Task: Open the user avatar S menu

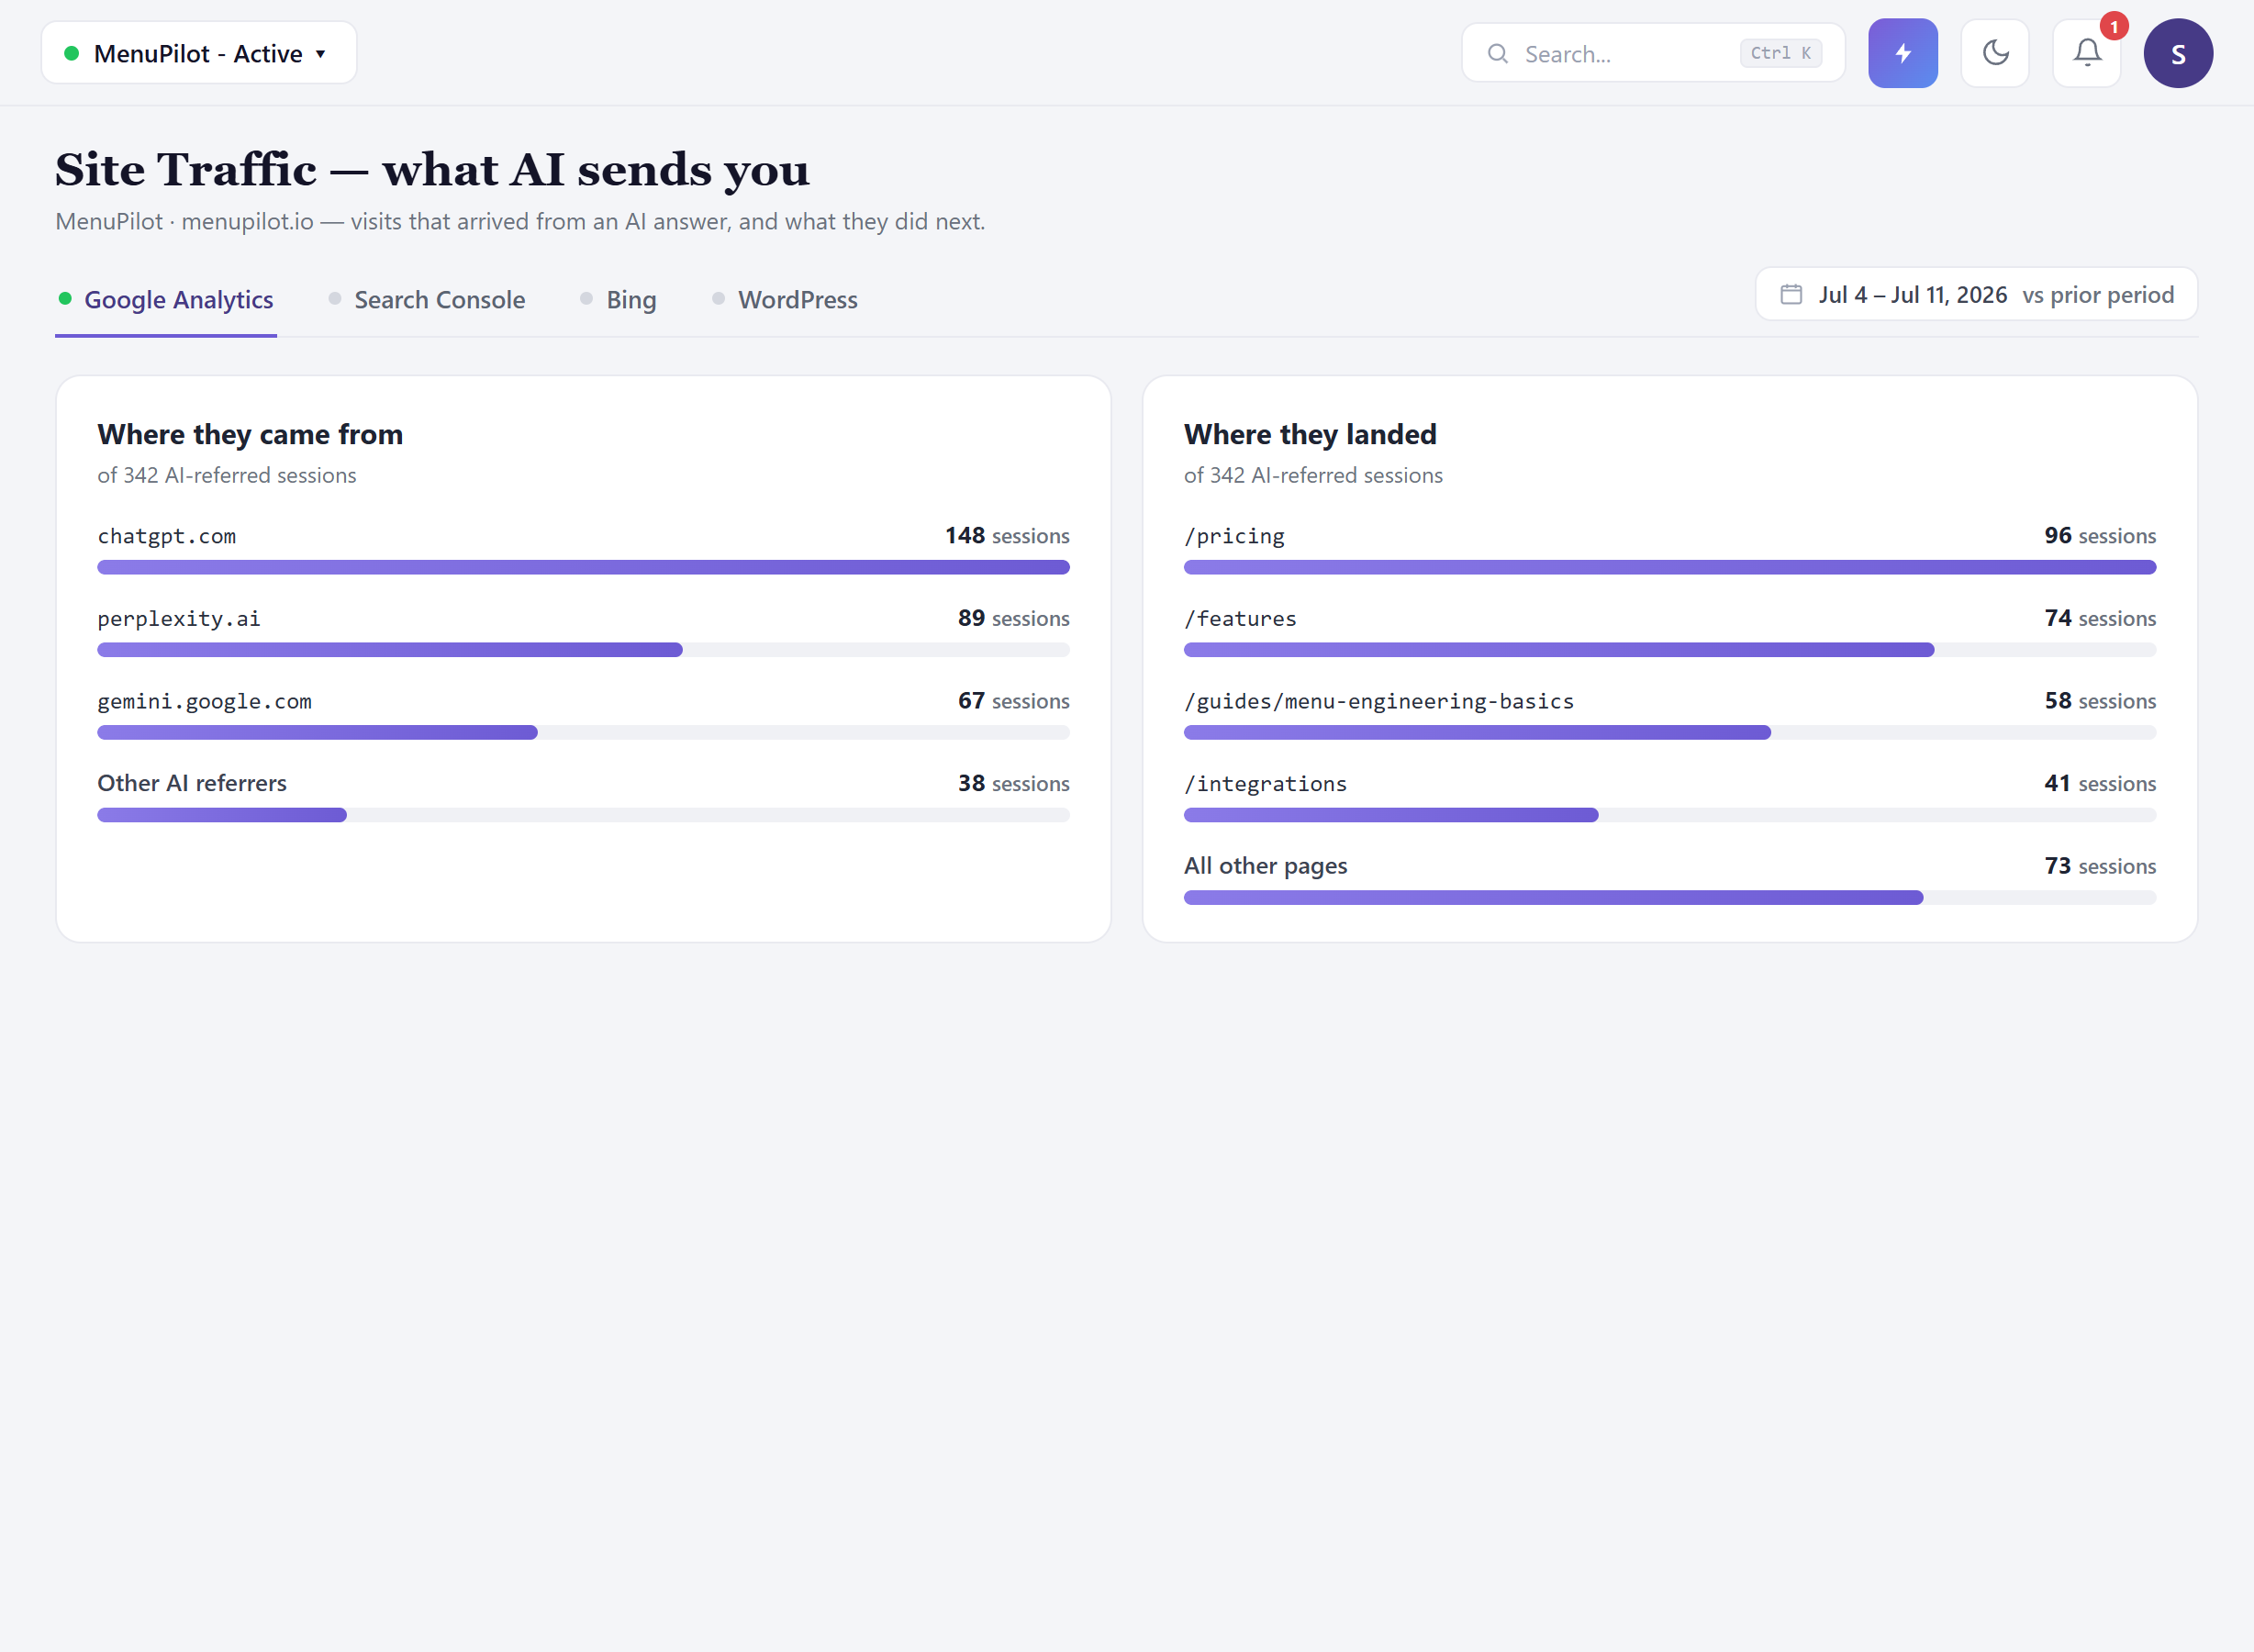Action: click(x=2177, y=53)
